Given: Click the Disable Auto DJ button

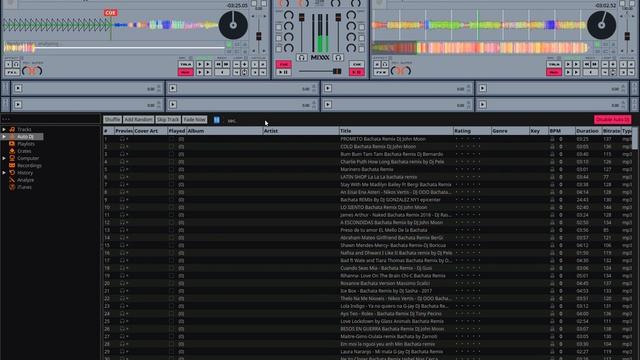Looking at the screenshot, I should (x=612, y=120).
